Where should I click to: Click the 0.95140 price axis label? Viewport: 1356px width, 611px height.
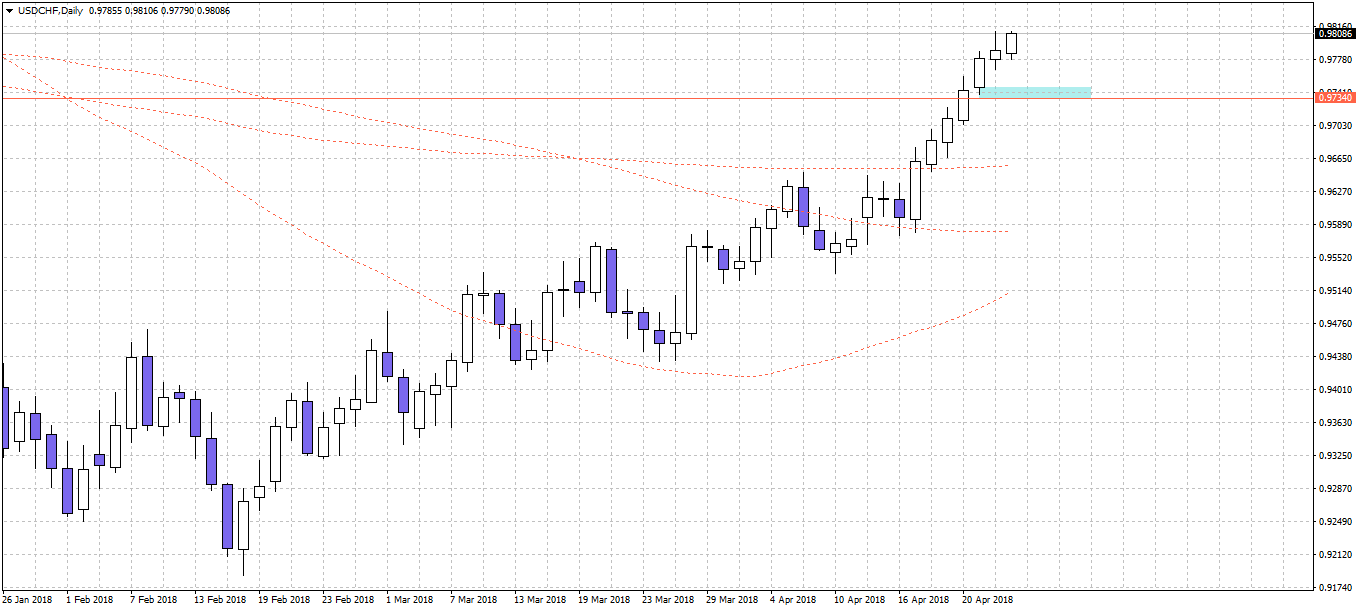click(1337, 291)
